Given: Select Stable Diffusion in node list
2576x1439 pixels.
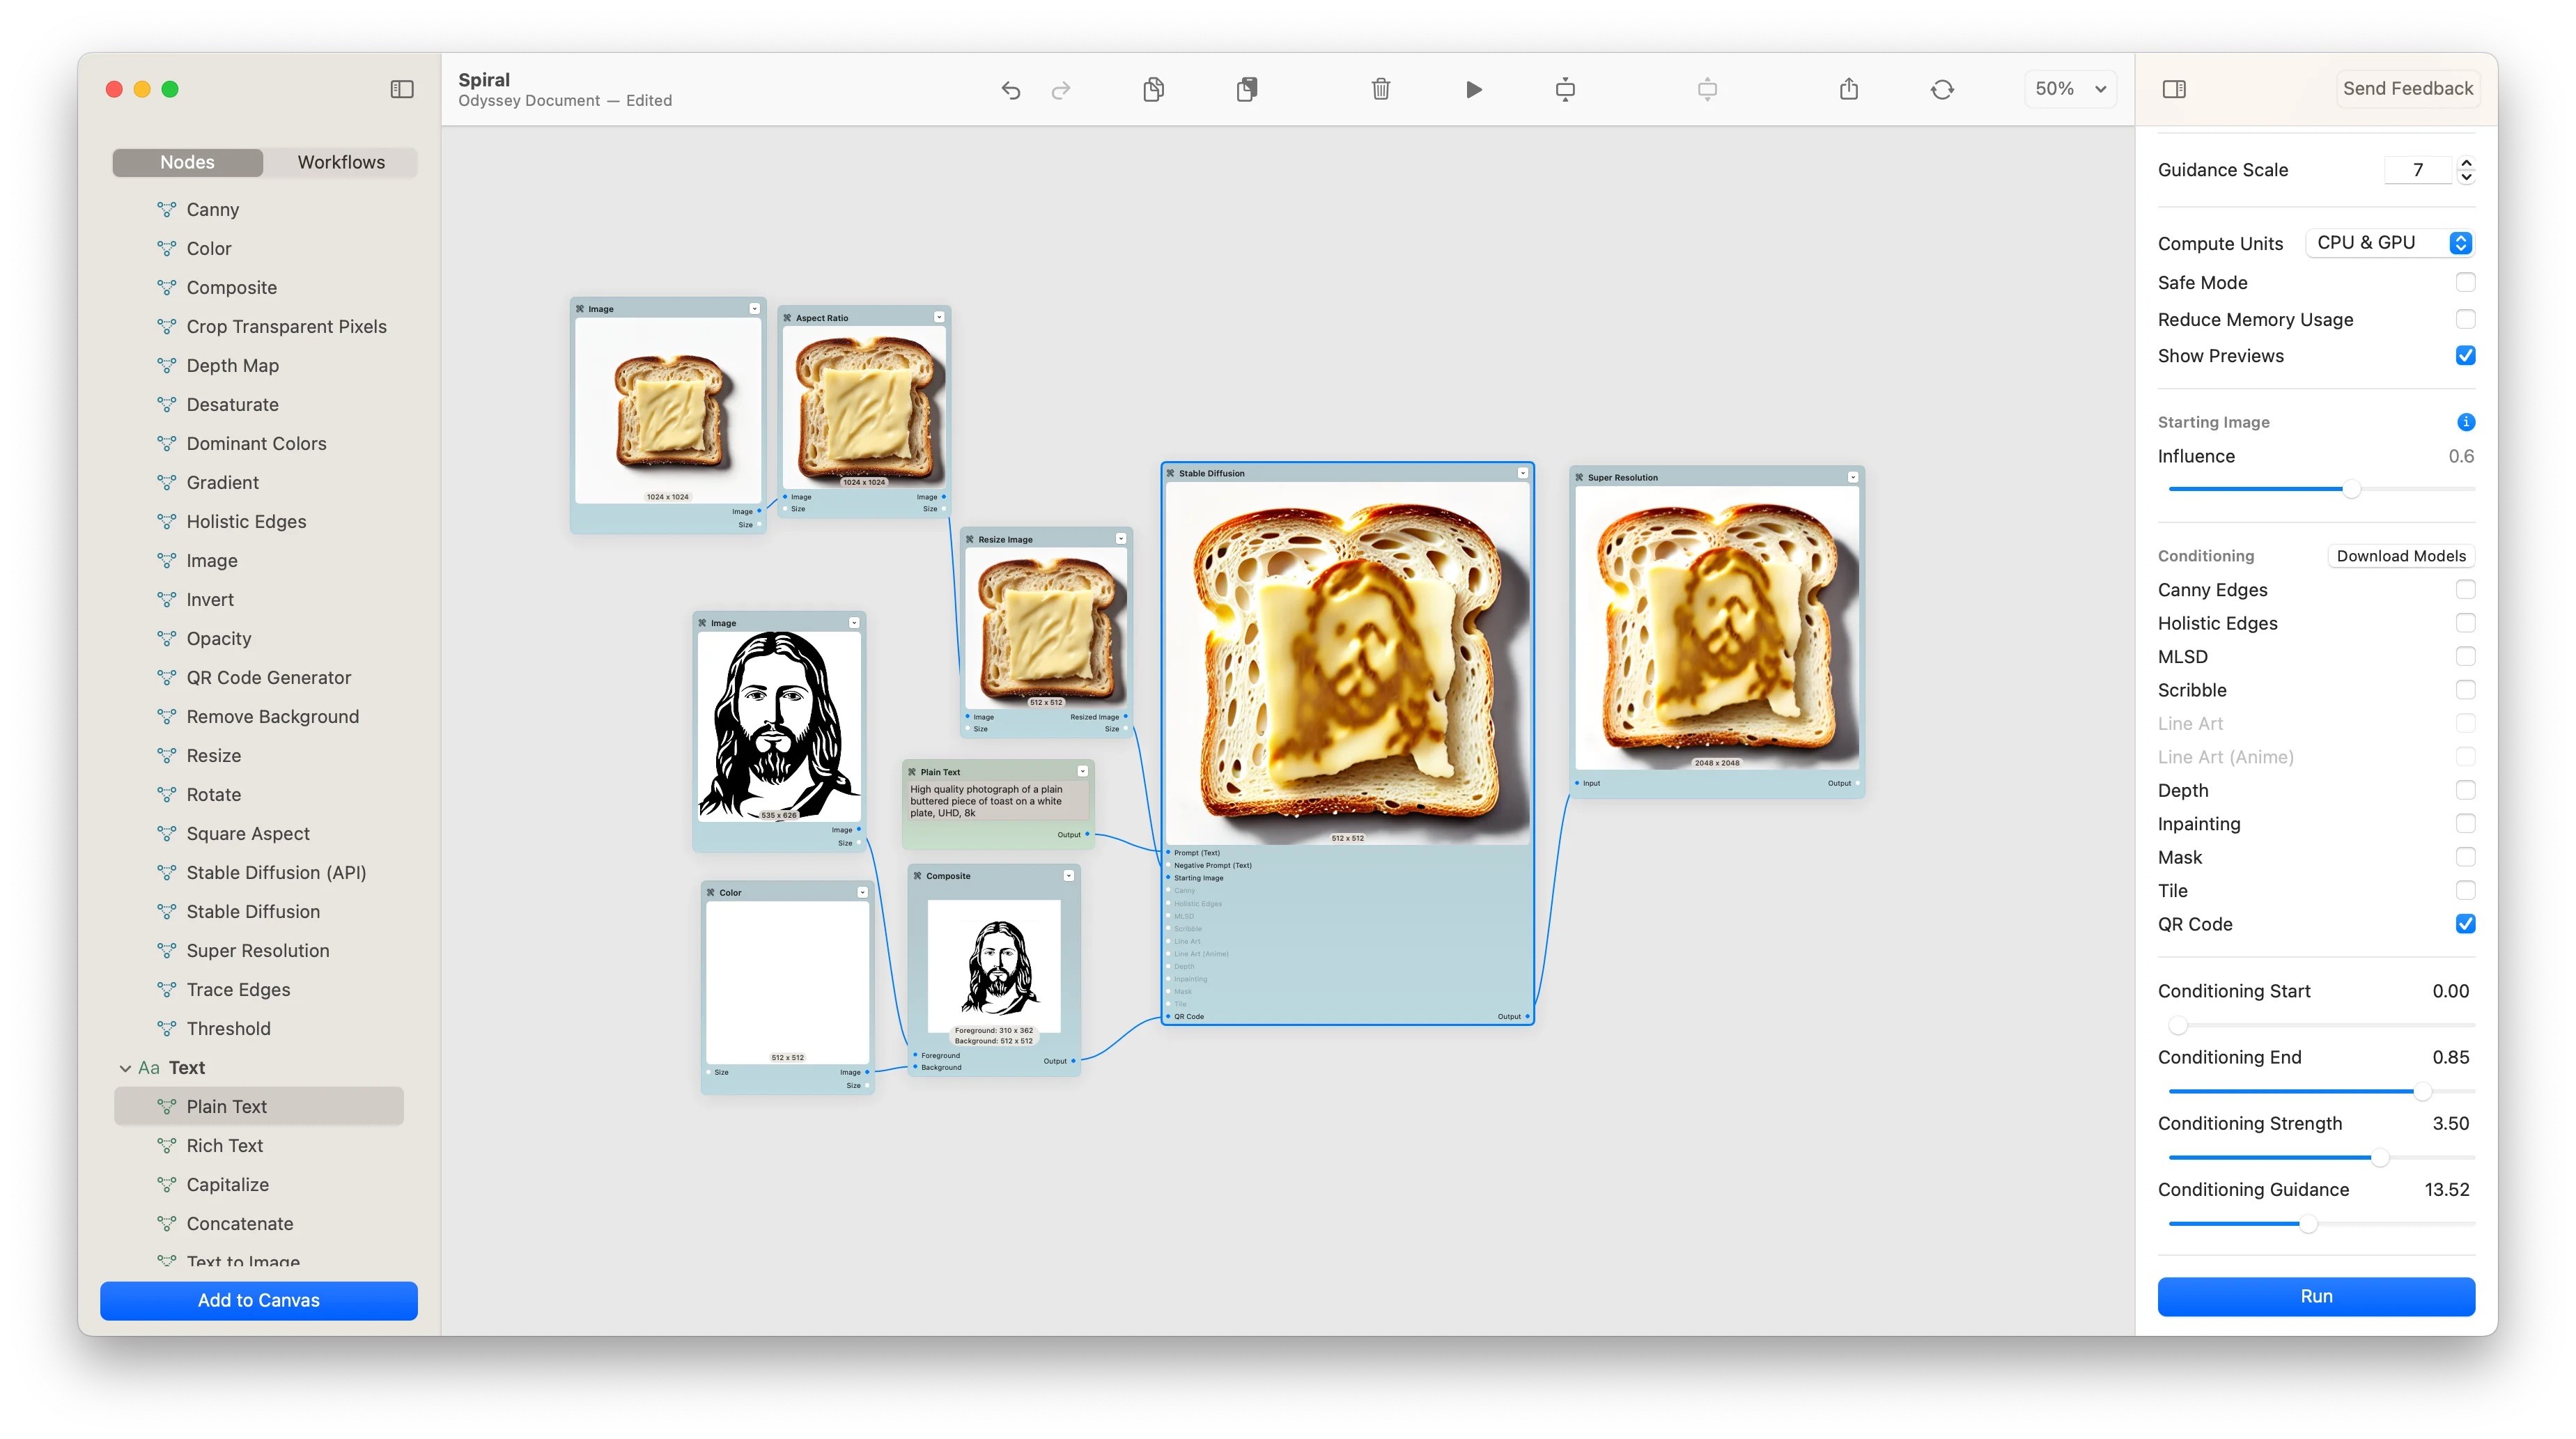Looking at the screenshot, I should point(253,912).
